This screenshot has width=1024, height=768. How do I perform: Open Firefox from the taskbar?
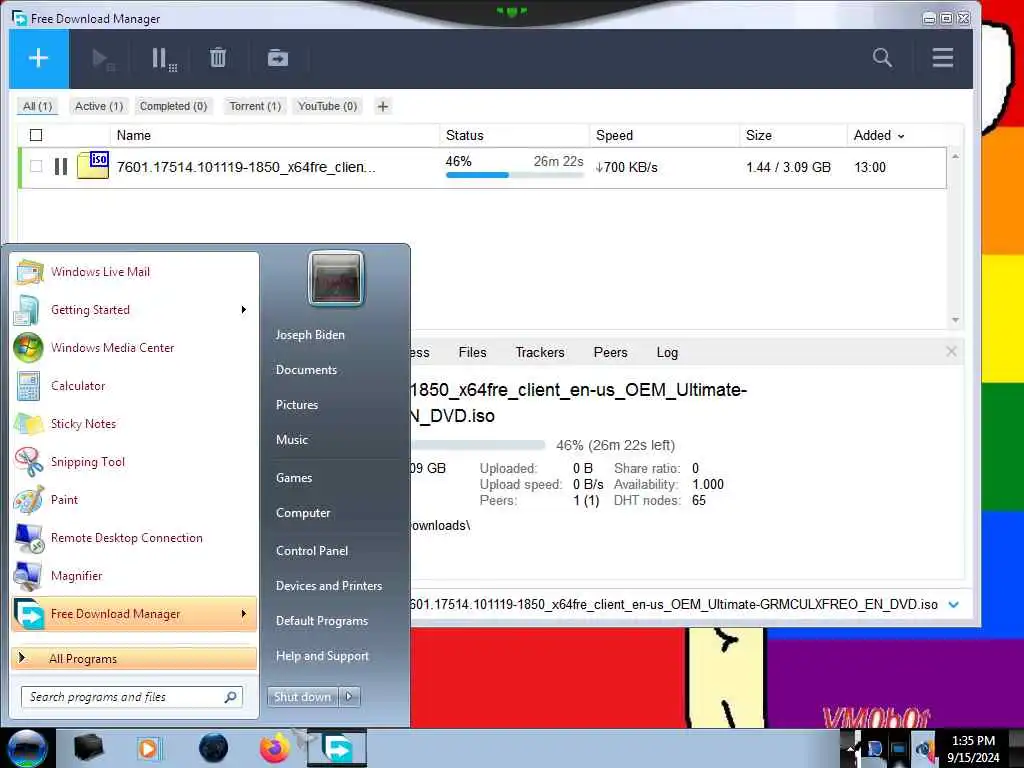click(x=275, y=748)
